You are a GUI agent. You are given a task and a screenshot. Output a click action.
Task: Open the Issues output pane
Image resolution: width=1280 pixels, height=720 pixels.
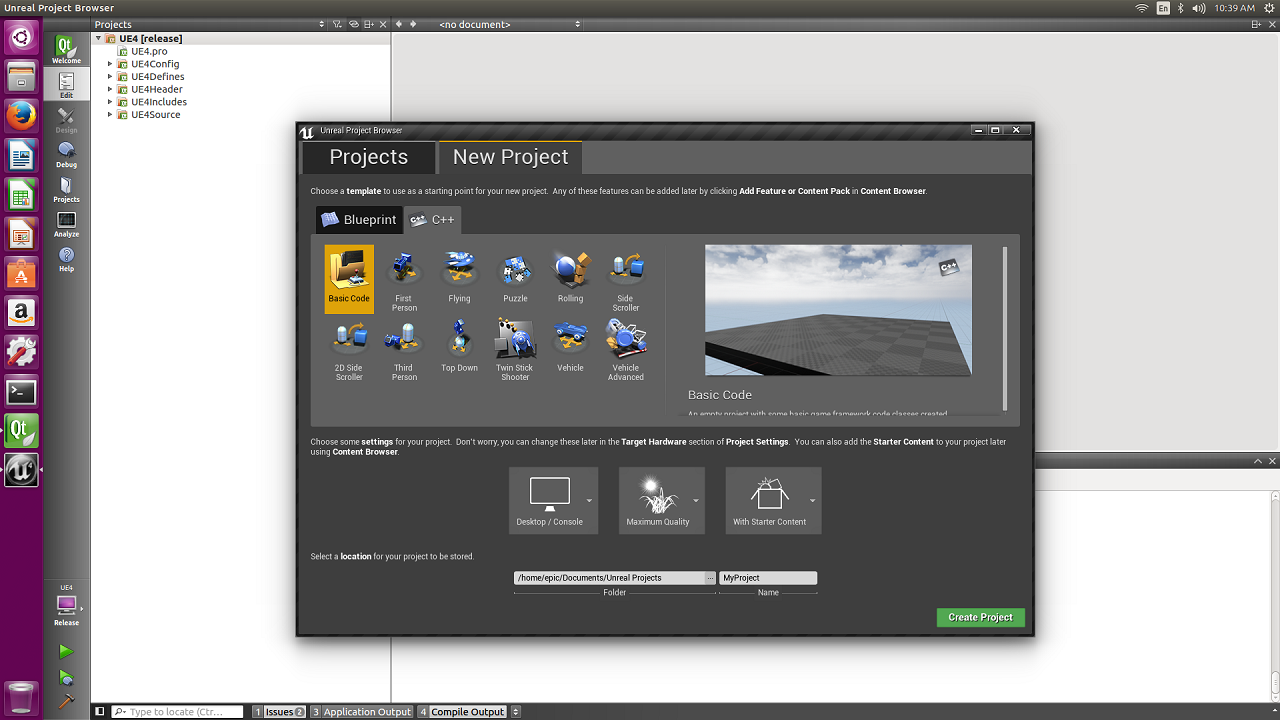[x=279, y=712]
